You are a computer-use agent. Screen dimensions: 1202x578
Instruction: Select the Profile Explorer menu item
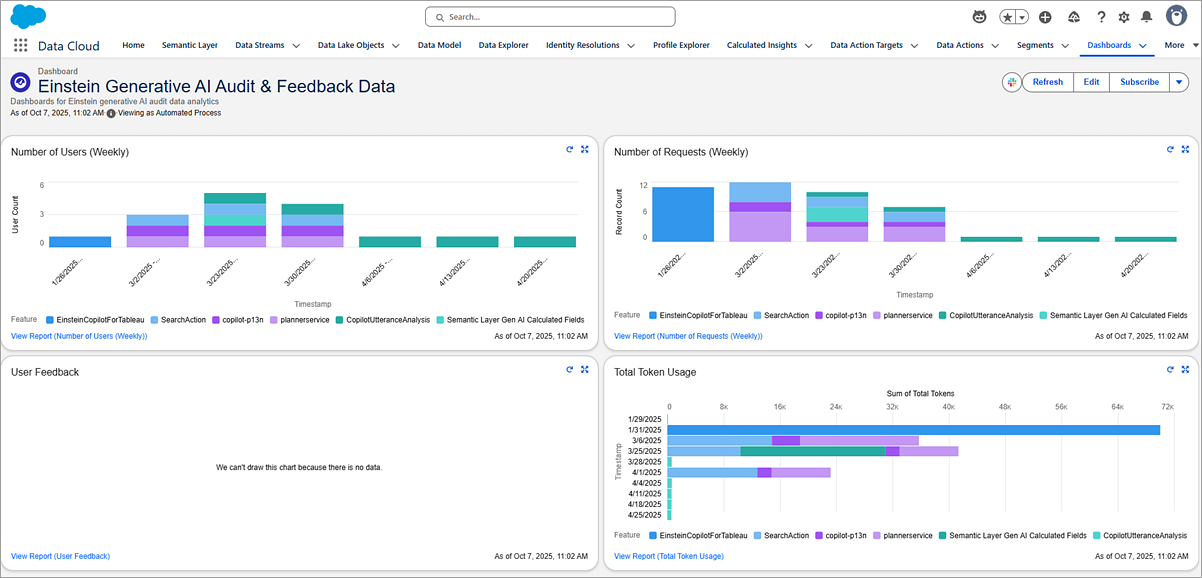tap(681, 45)
